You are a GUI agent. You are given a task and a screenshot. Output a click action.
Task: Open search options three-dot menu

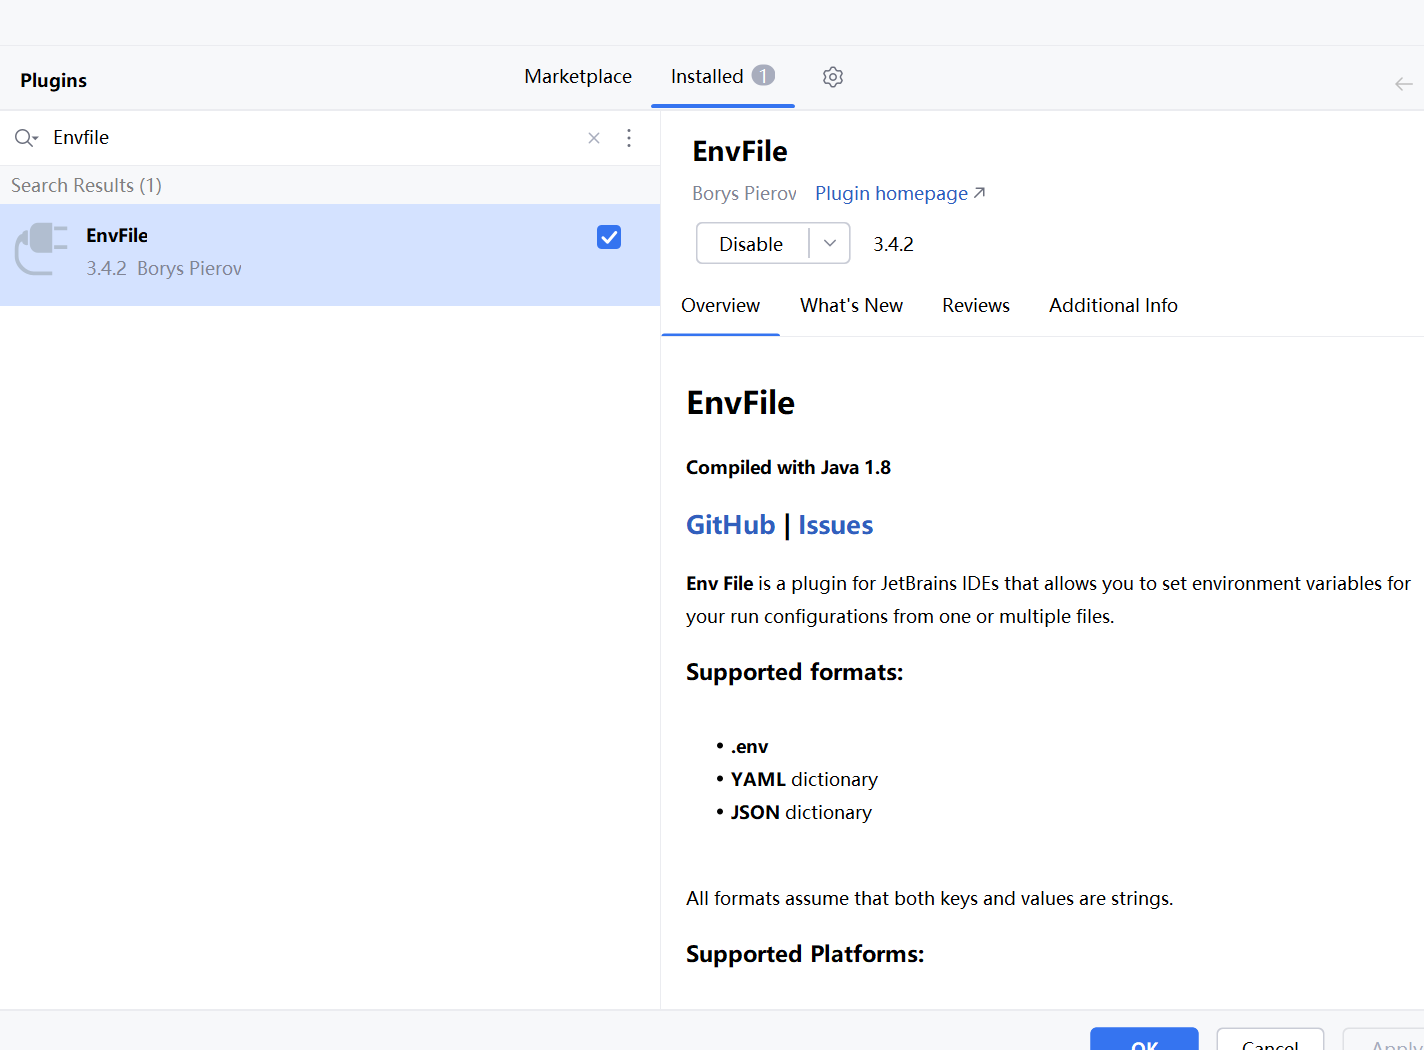629,138
